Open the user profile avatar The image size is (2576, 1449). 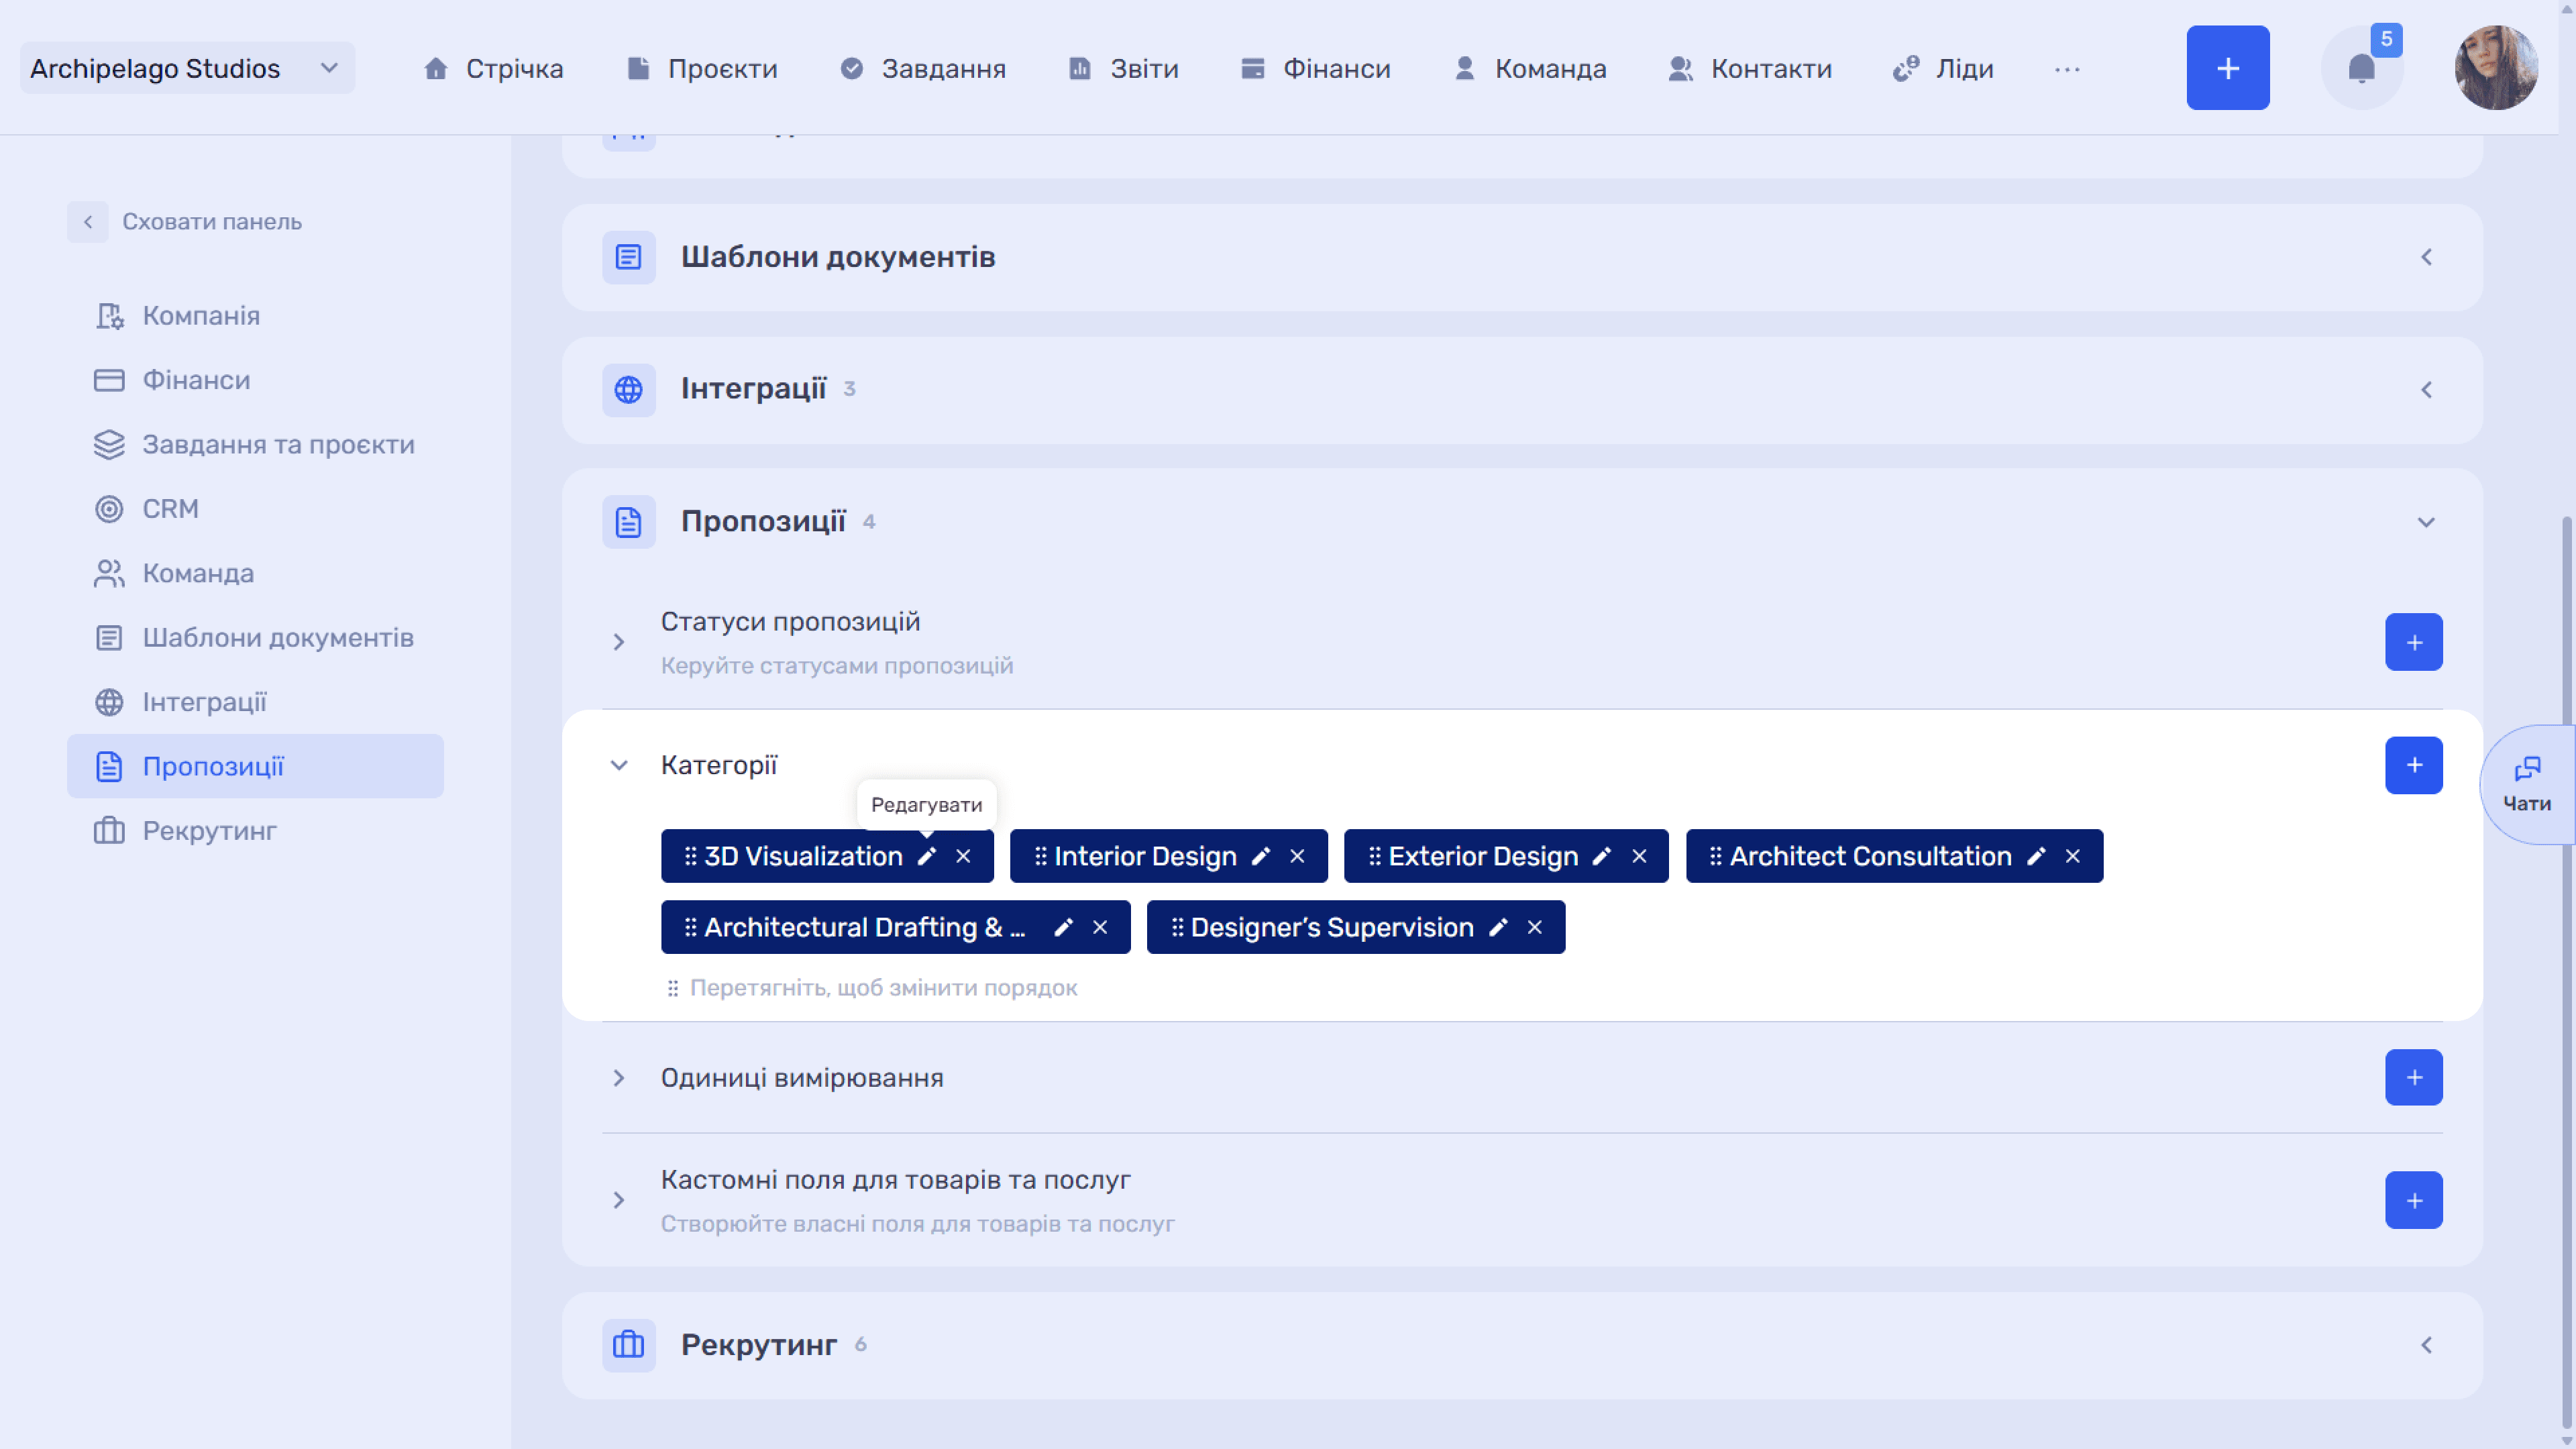(2496, 68)
